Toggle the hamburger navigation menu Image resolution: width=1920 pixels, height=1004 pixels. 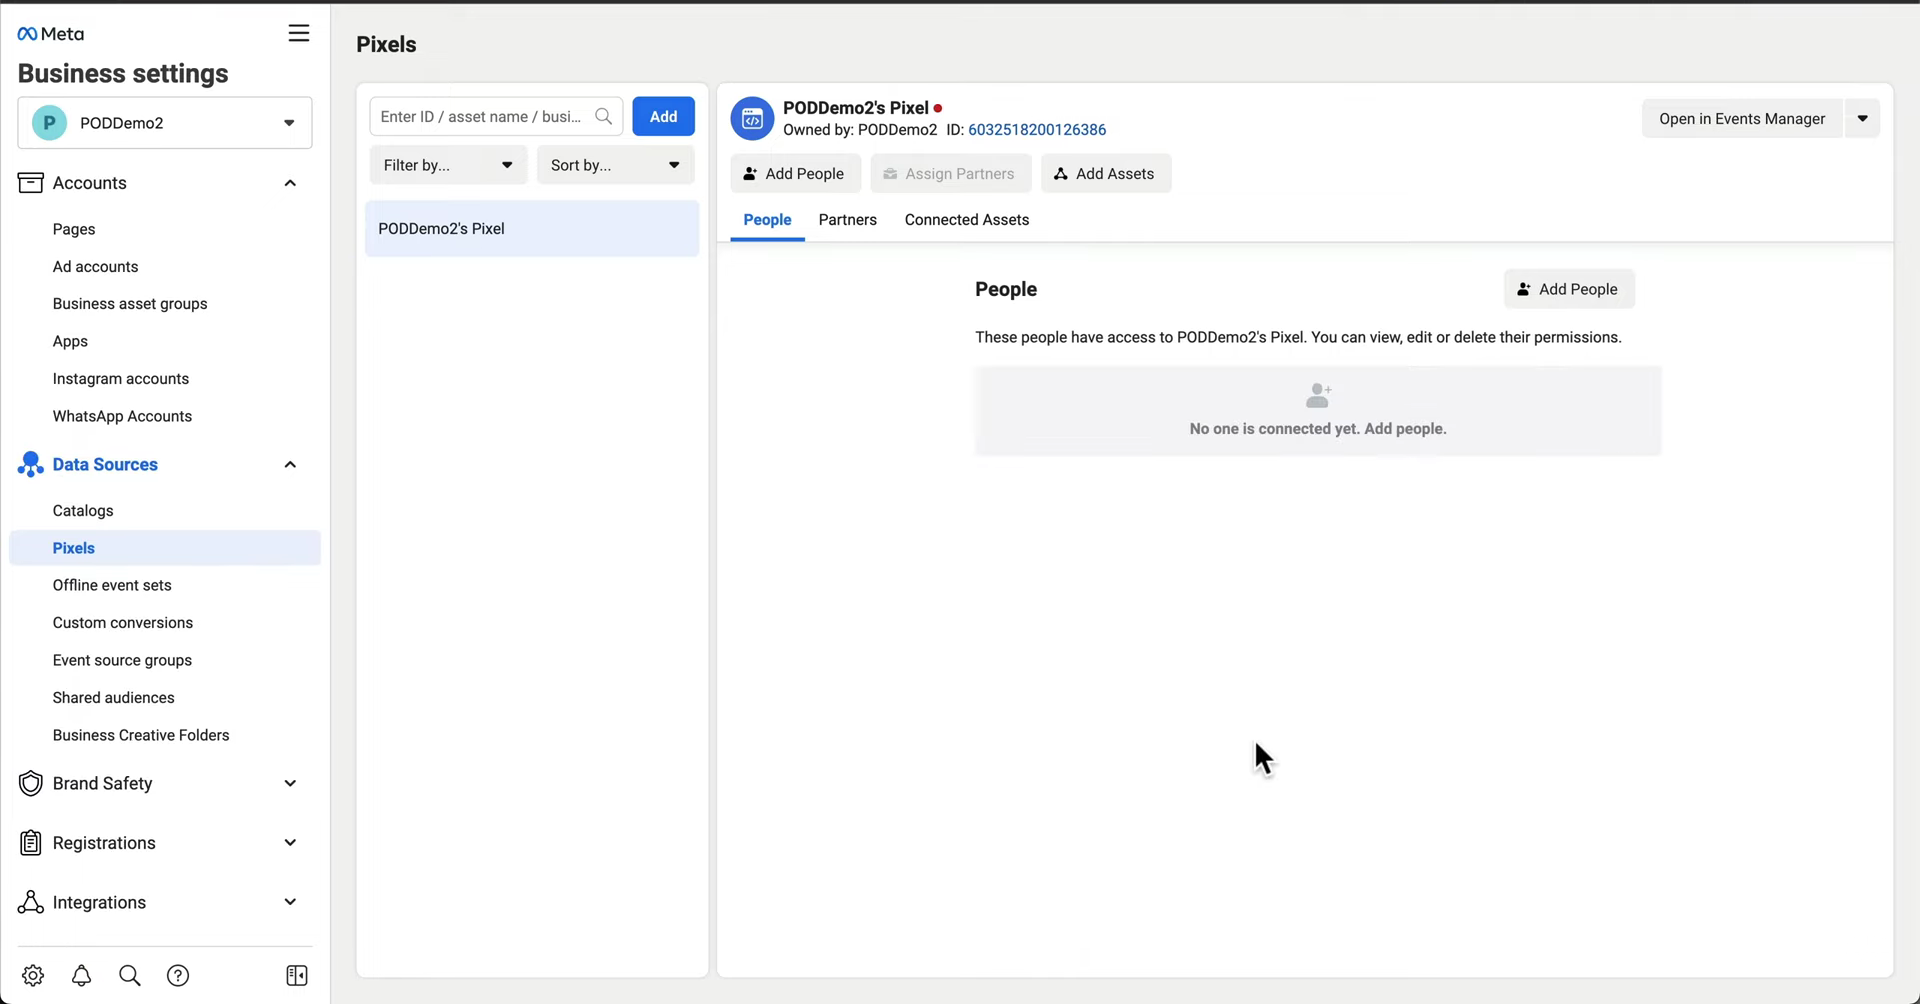coord(298,33)
